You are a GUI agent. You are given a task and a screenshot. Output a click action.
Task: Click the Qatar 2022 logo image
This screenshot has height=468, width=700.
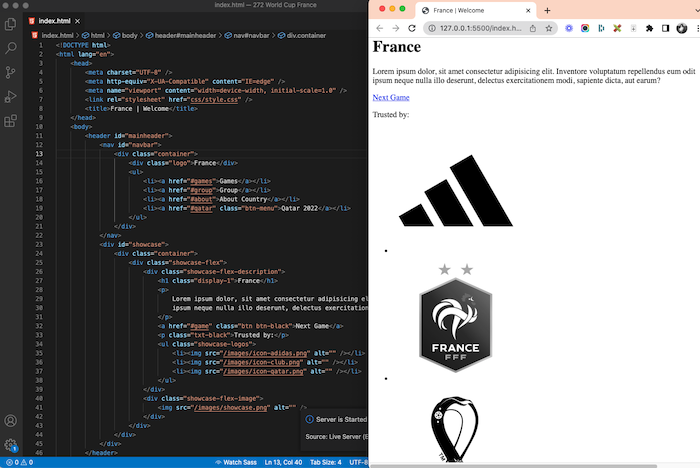coord(454,429)
